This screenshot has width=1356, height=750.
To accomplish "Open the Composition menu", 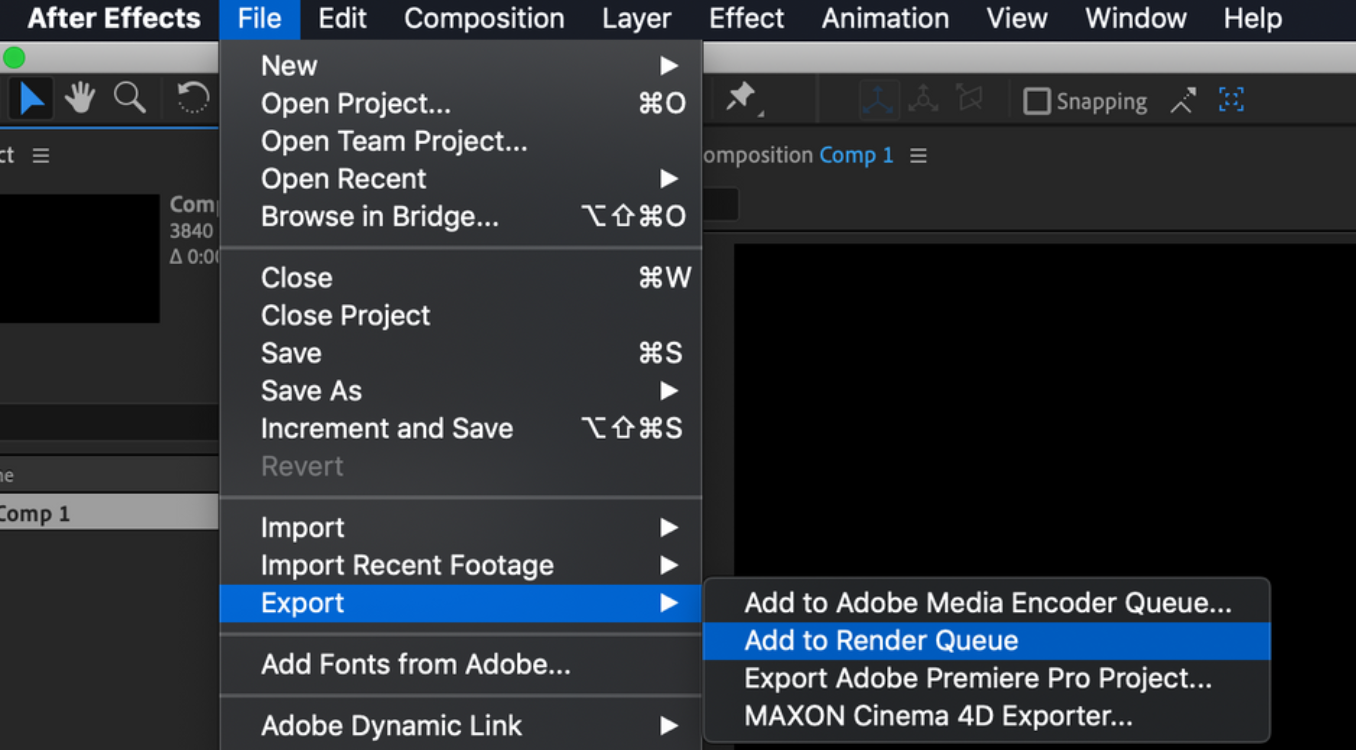I will pos(484,18).
